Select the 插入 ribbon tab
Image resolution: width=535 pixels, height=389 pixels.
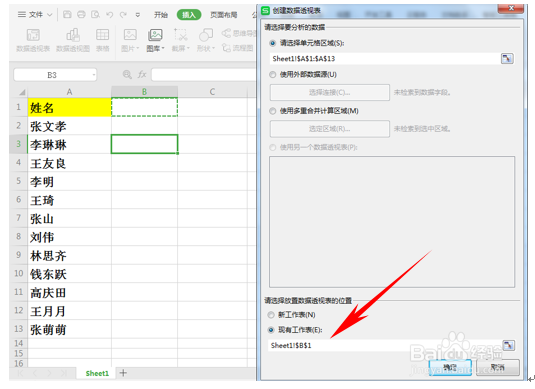tap(189, 15)
